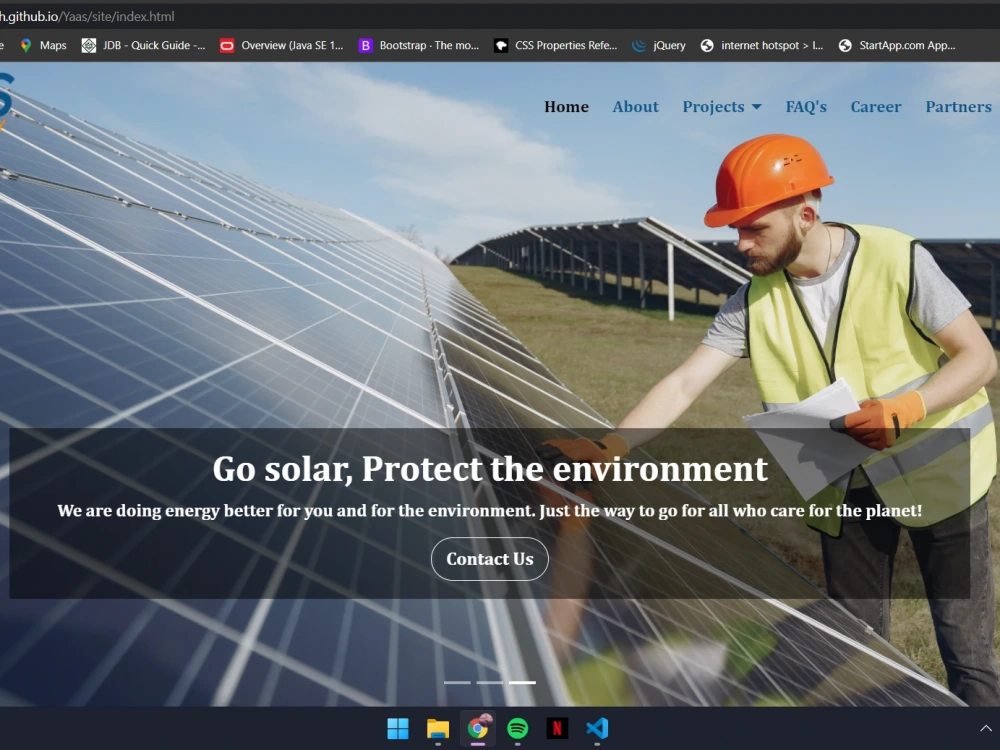The image size is (1000, 750).
Task: Open Spotify from the taskbar
Action: [517, 728]
